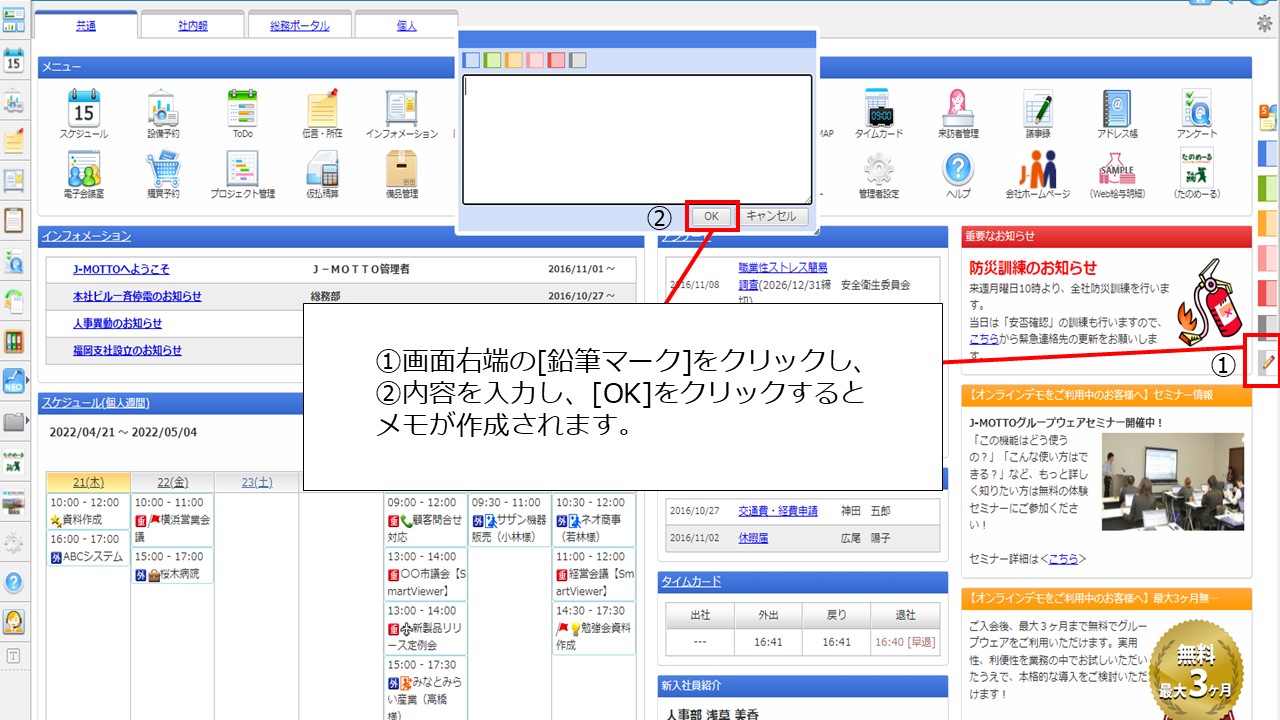Open the 管理者設定 gear icon
Screen dimensions: 1280x720
click(x=879, y=168)
